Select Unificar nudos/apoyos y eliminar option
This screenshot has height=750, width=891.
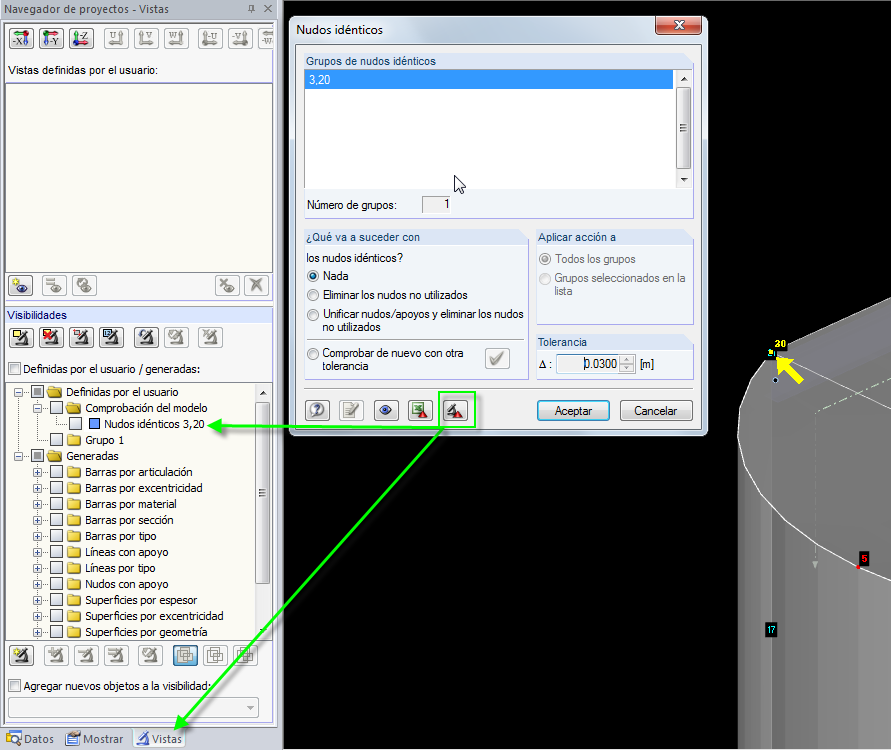point(313,315)
